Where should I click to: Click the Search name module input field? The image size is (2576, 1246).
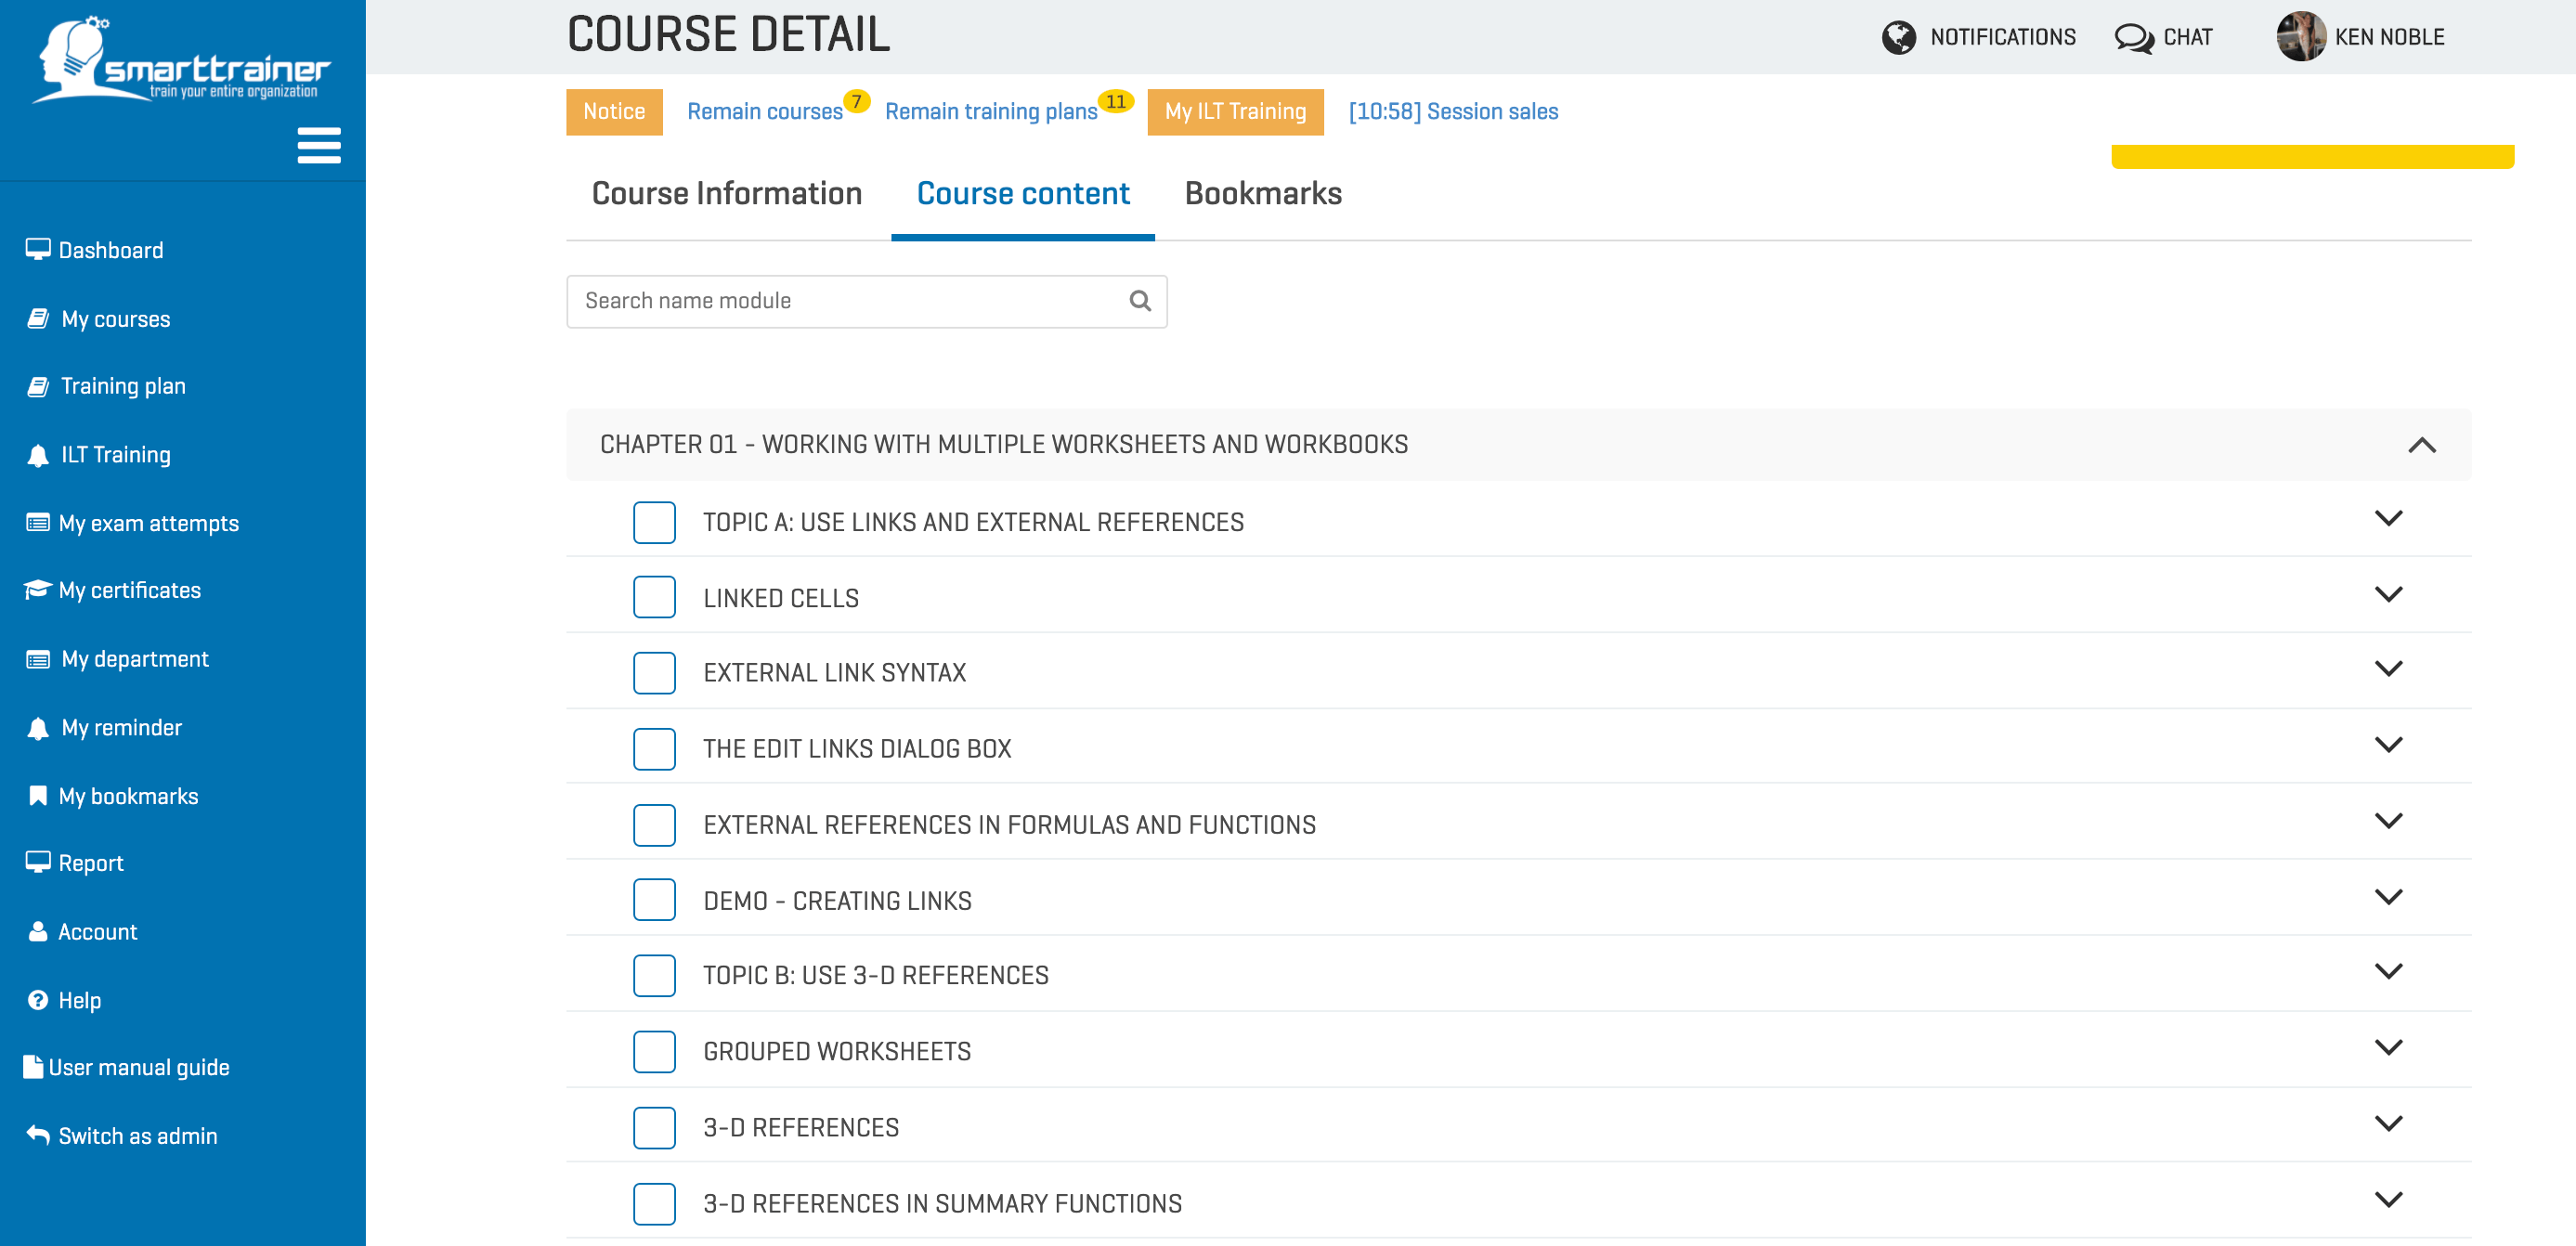pos(867,299)
